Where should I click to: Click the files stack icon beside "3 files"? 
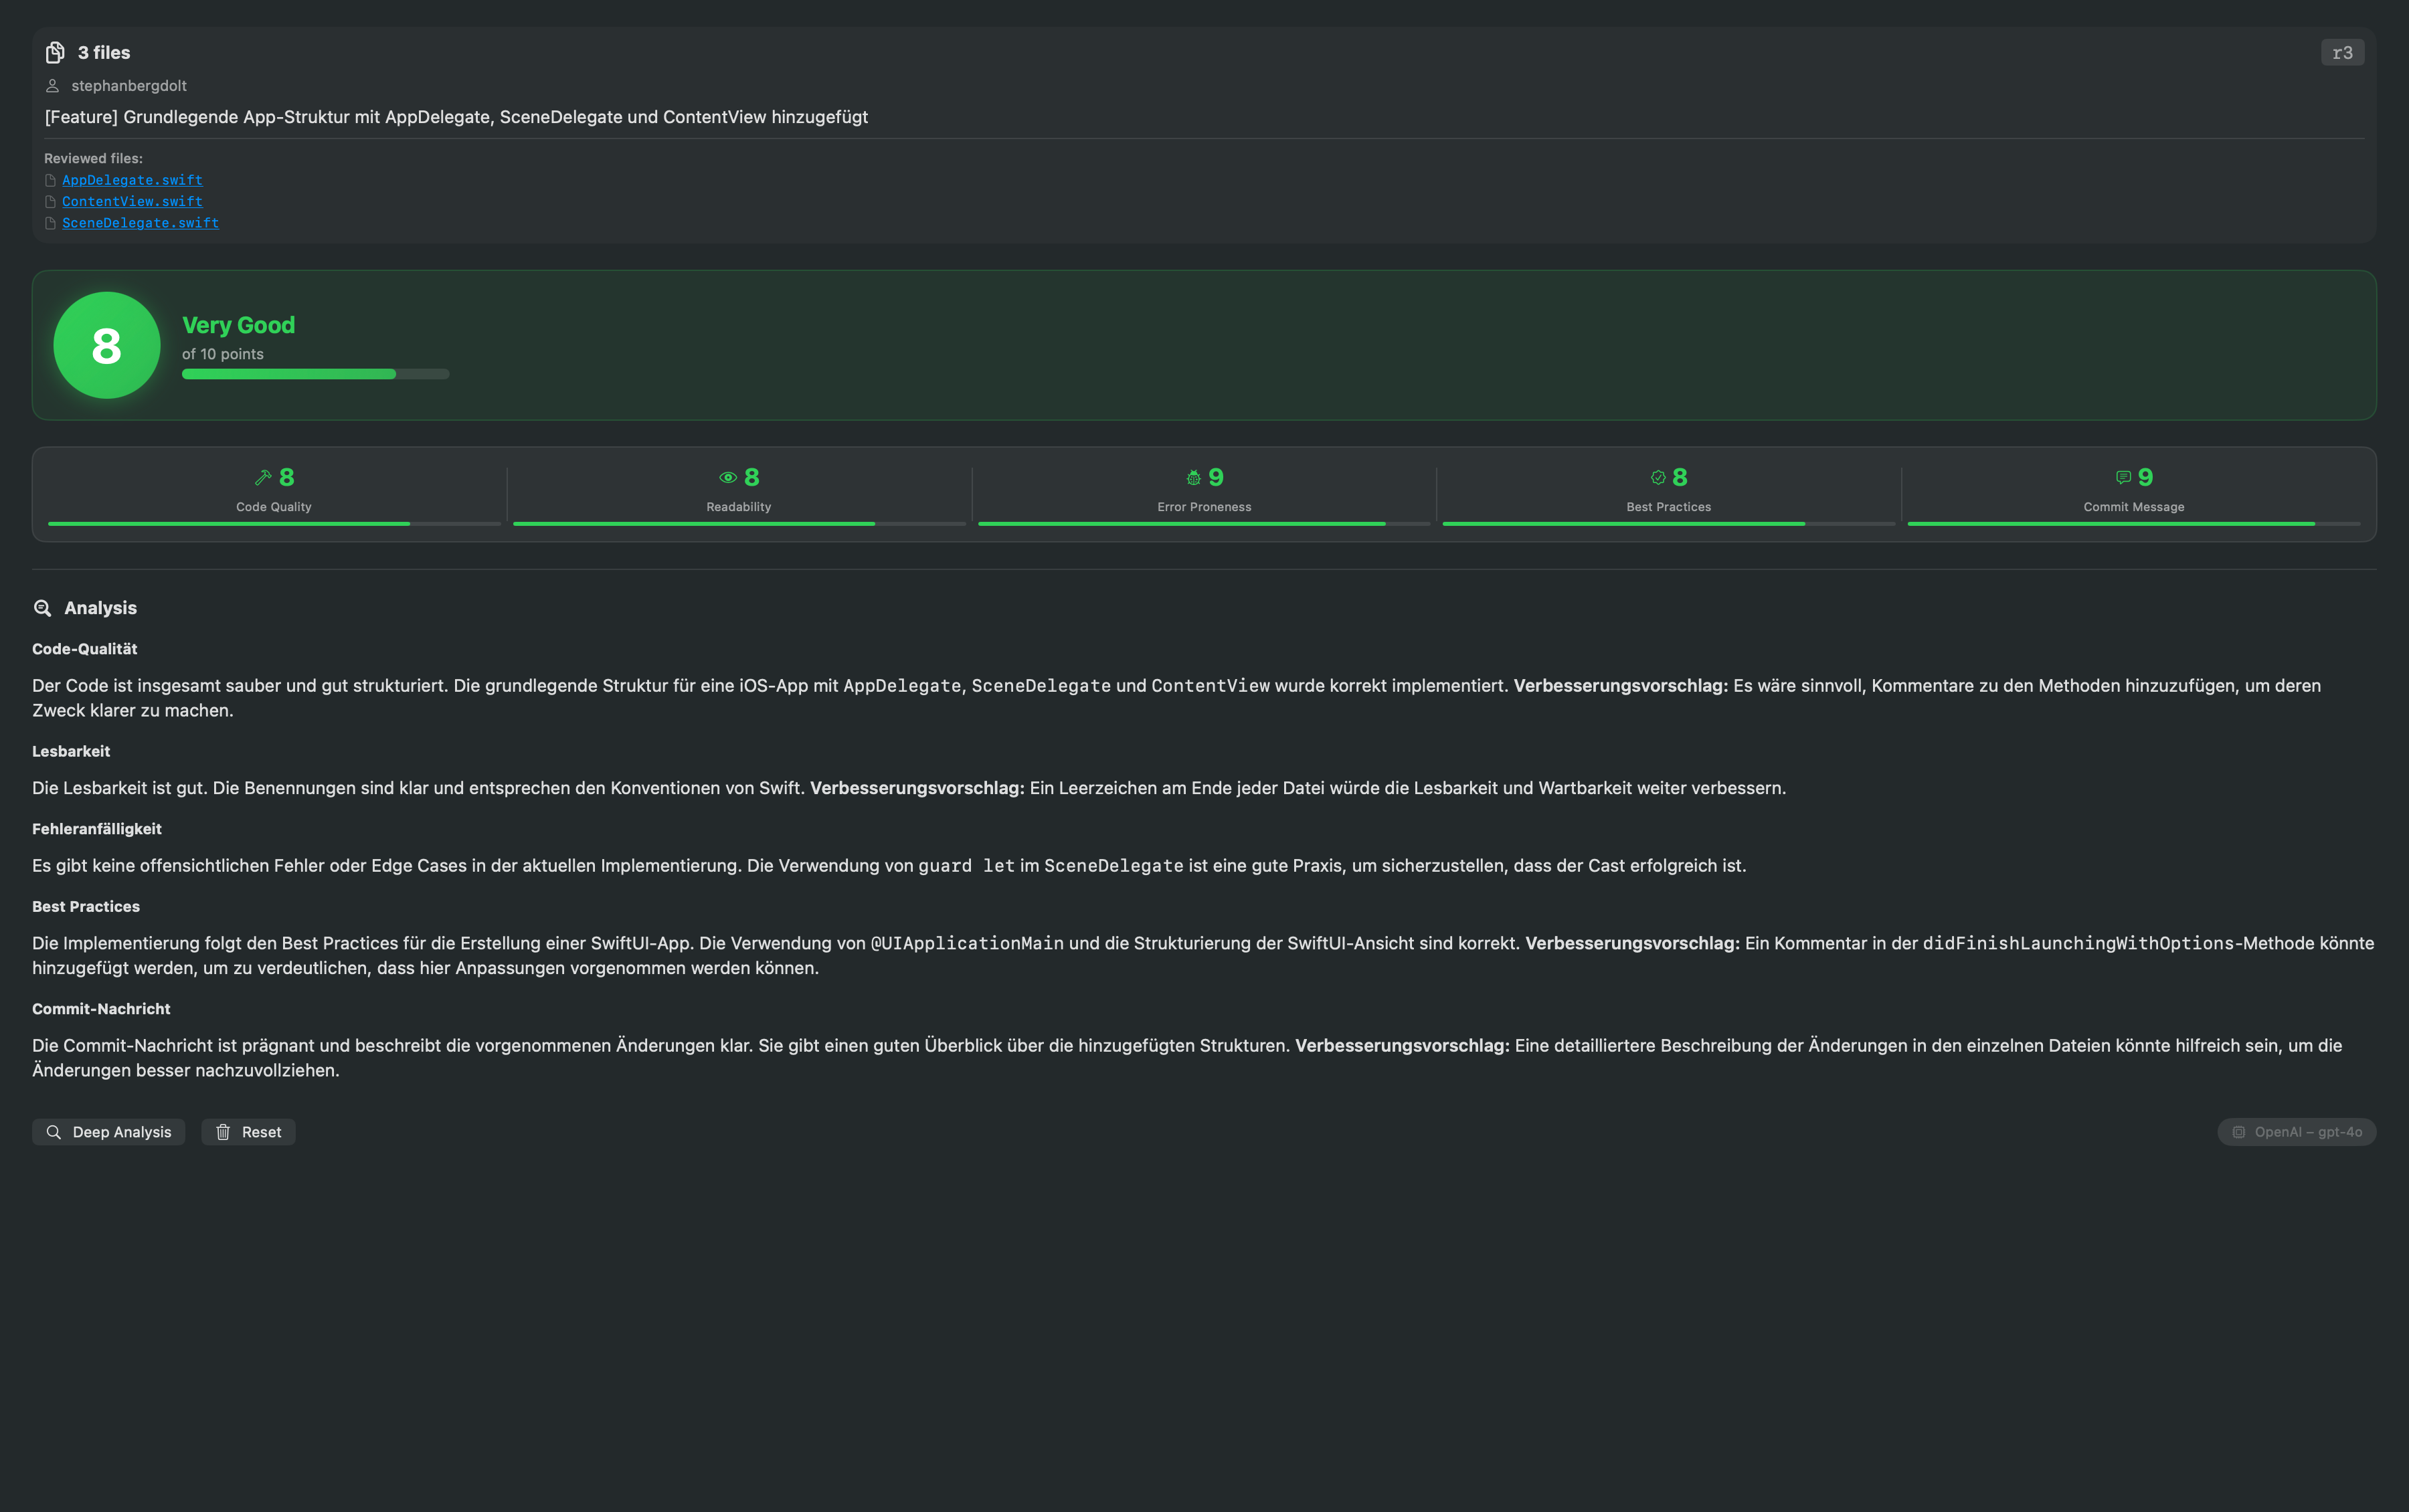[55, 52]
